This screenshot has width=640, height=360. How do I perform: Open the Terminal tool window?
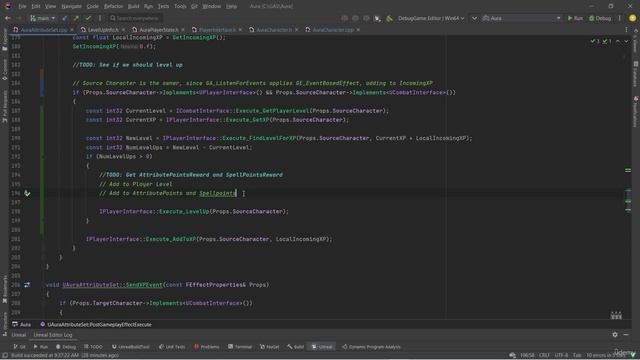pos(240,347)
